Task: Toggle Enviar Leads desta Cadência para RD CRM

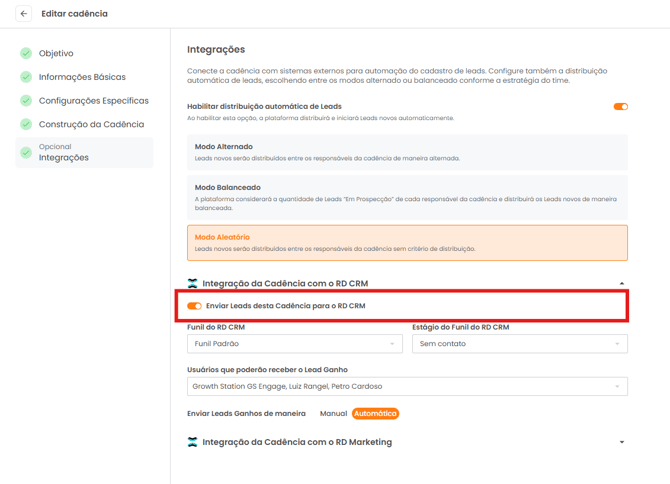Action: coord(195,306)
